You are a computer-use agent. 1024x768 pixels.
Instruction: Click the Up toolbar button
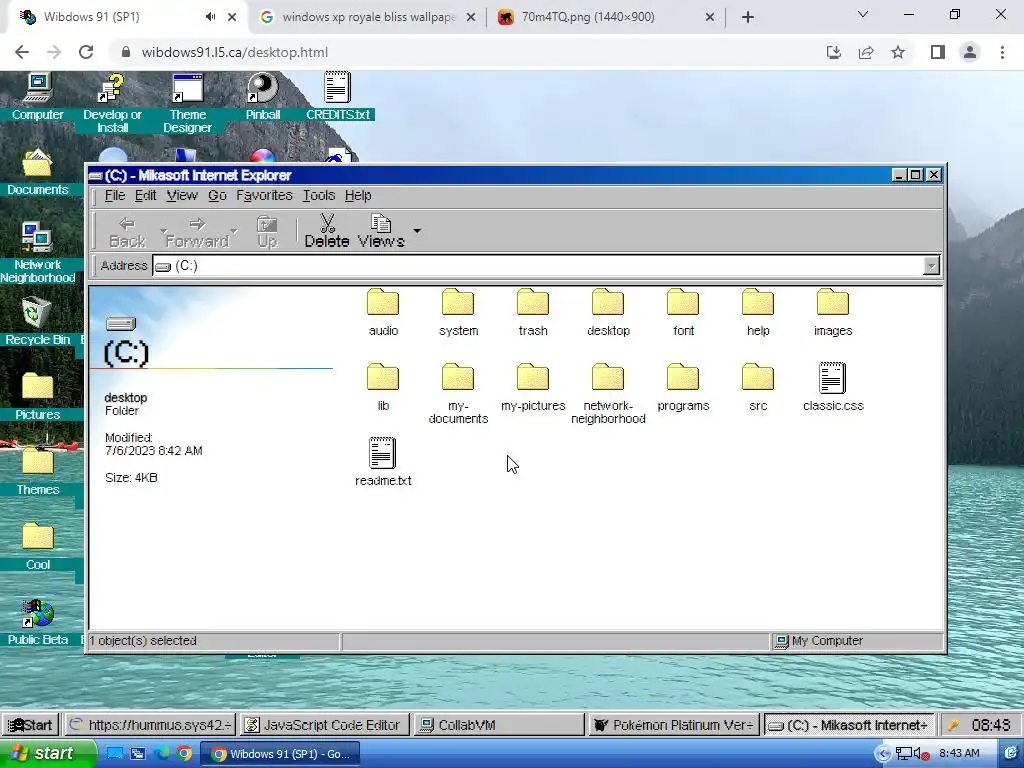tap(267, 231)
